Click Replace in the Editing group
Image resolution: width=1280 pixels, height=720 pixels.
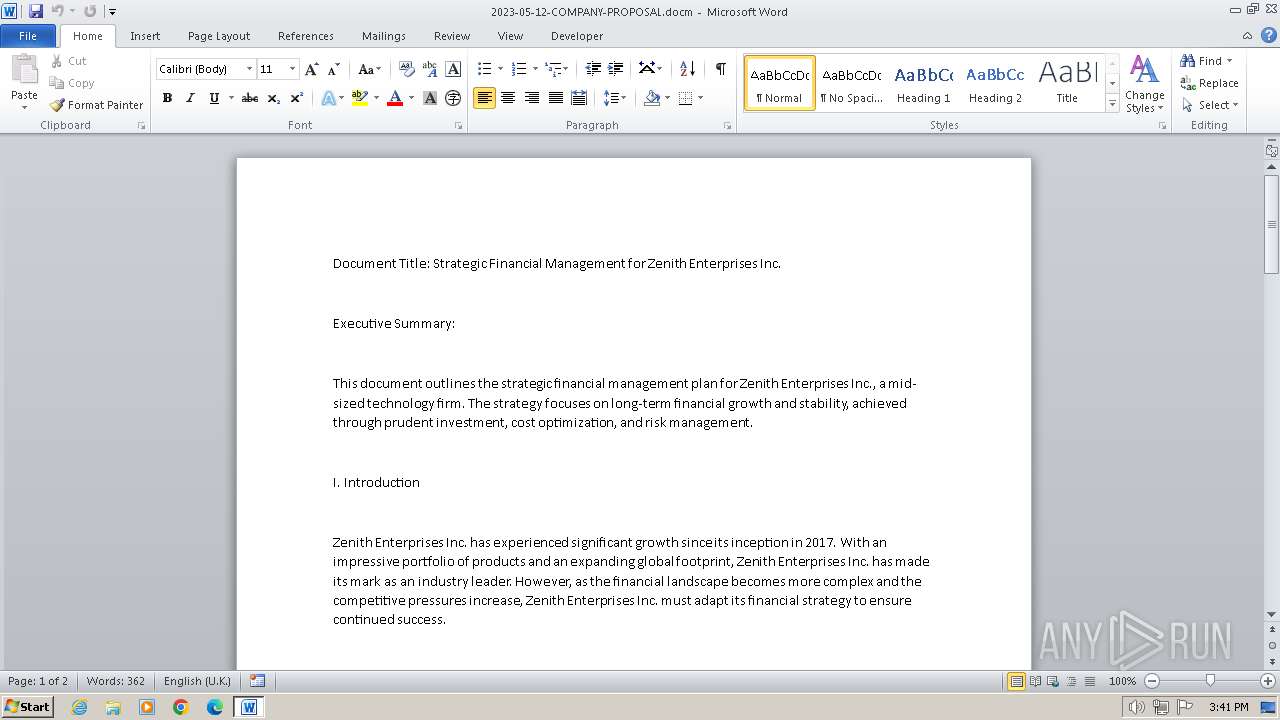point(1209,83)
